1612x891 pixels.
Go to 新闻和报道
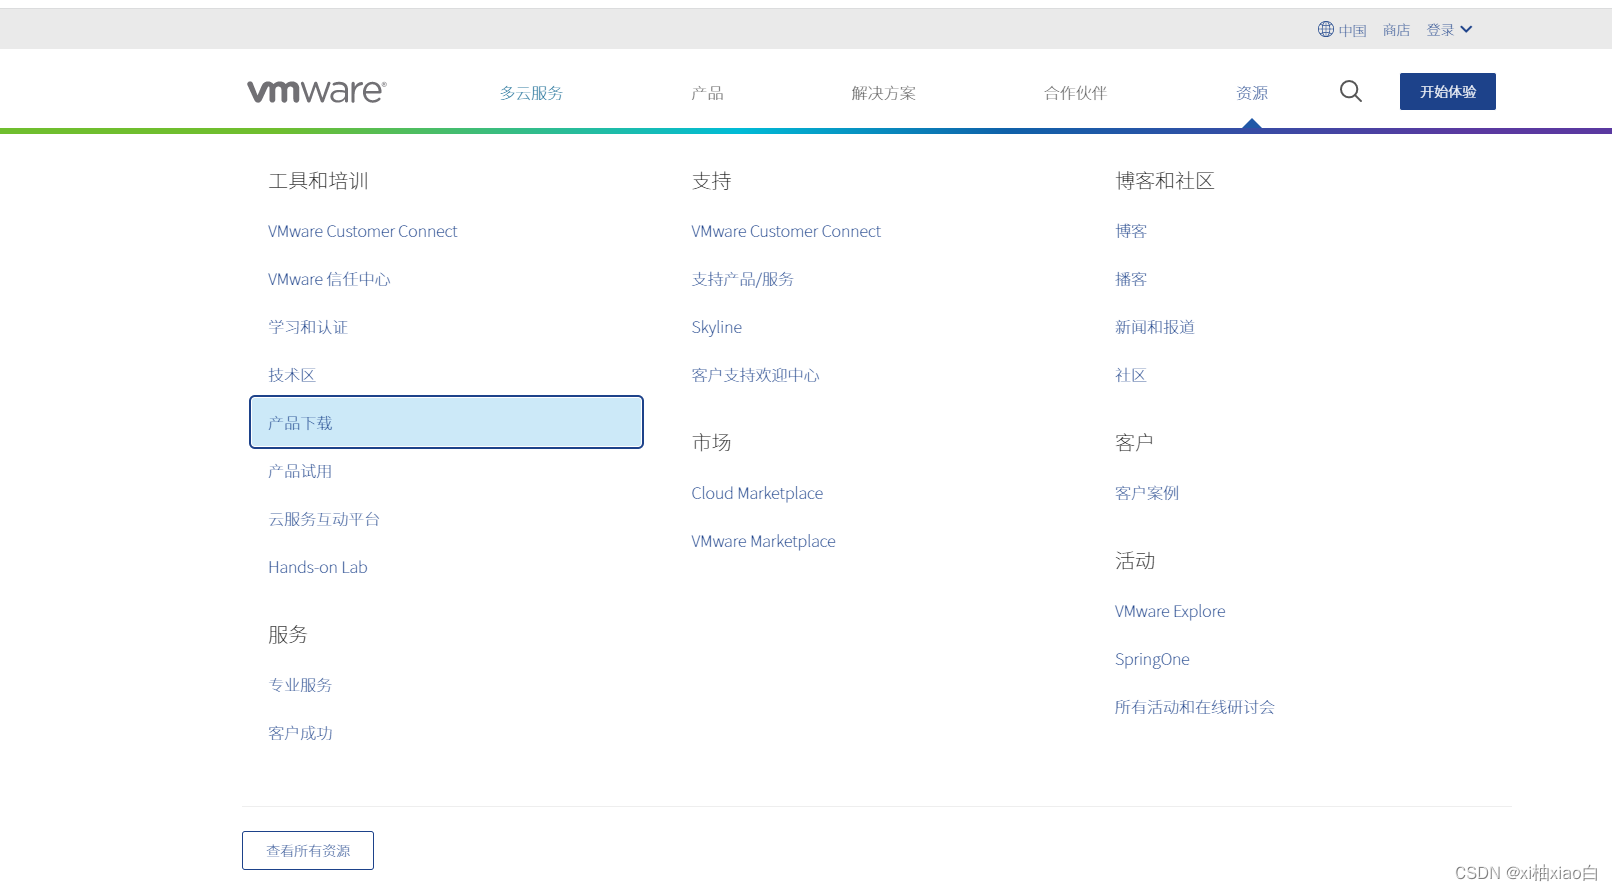[x=1155, y=327]
